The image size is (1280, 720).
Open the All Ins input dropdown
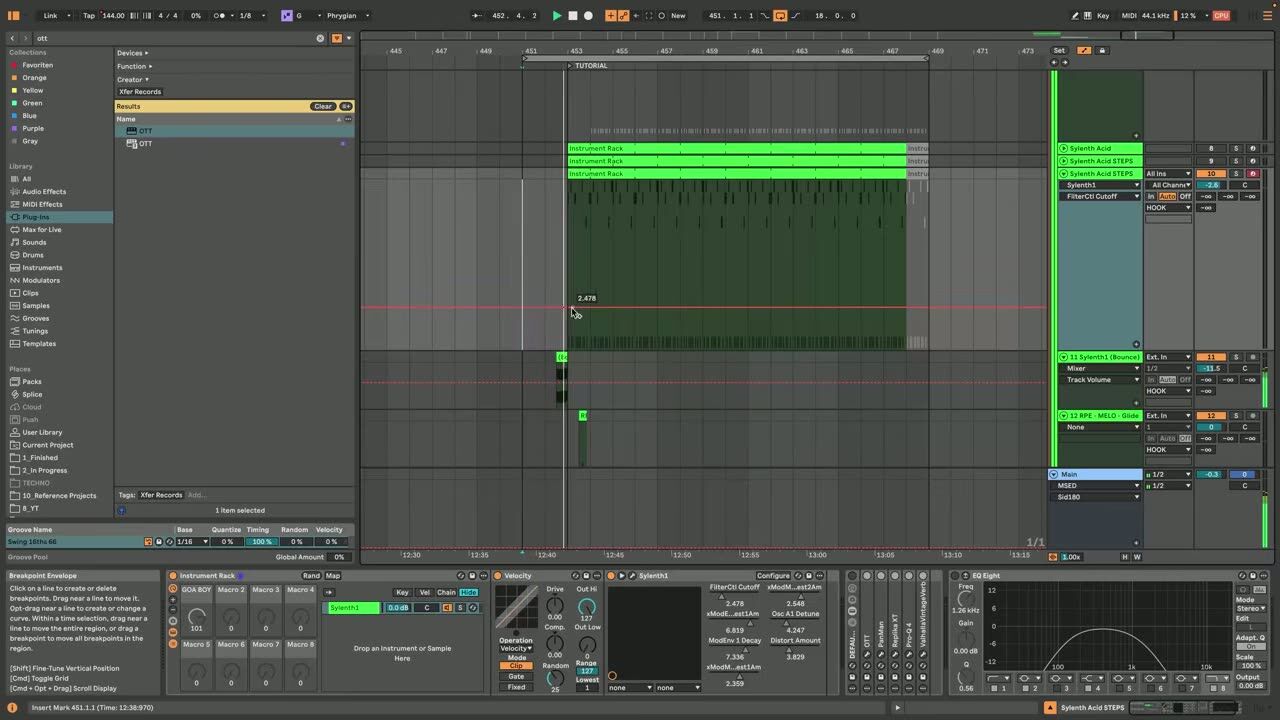(1169, 174)
